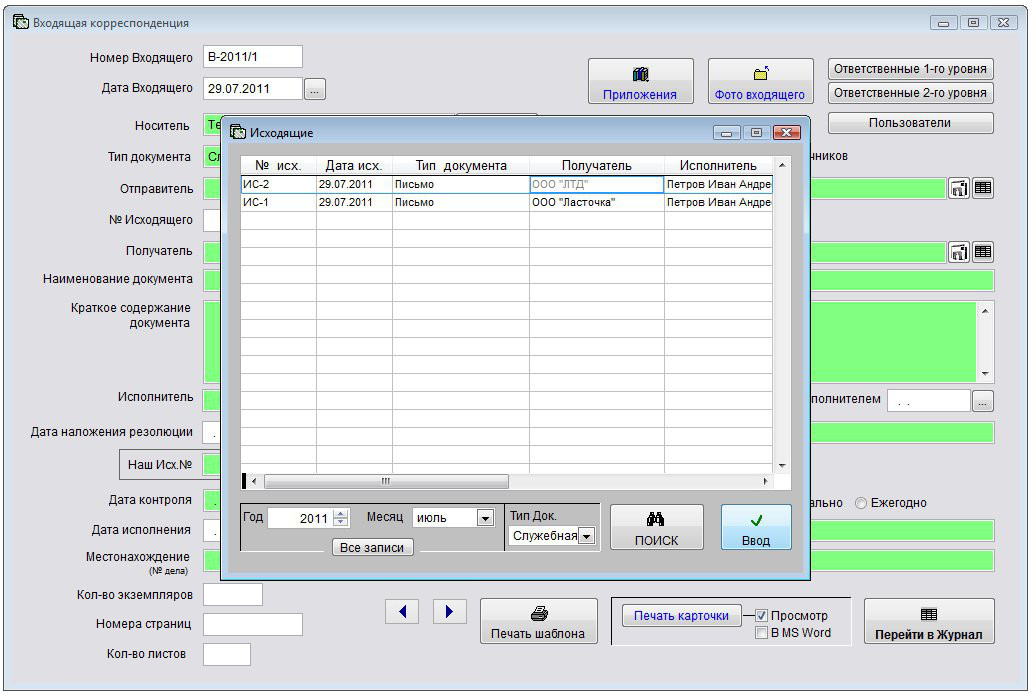Click Печать шаблона printer button
This screenshot has width=1032, height=694.
coord(537,622)
